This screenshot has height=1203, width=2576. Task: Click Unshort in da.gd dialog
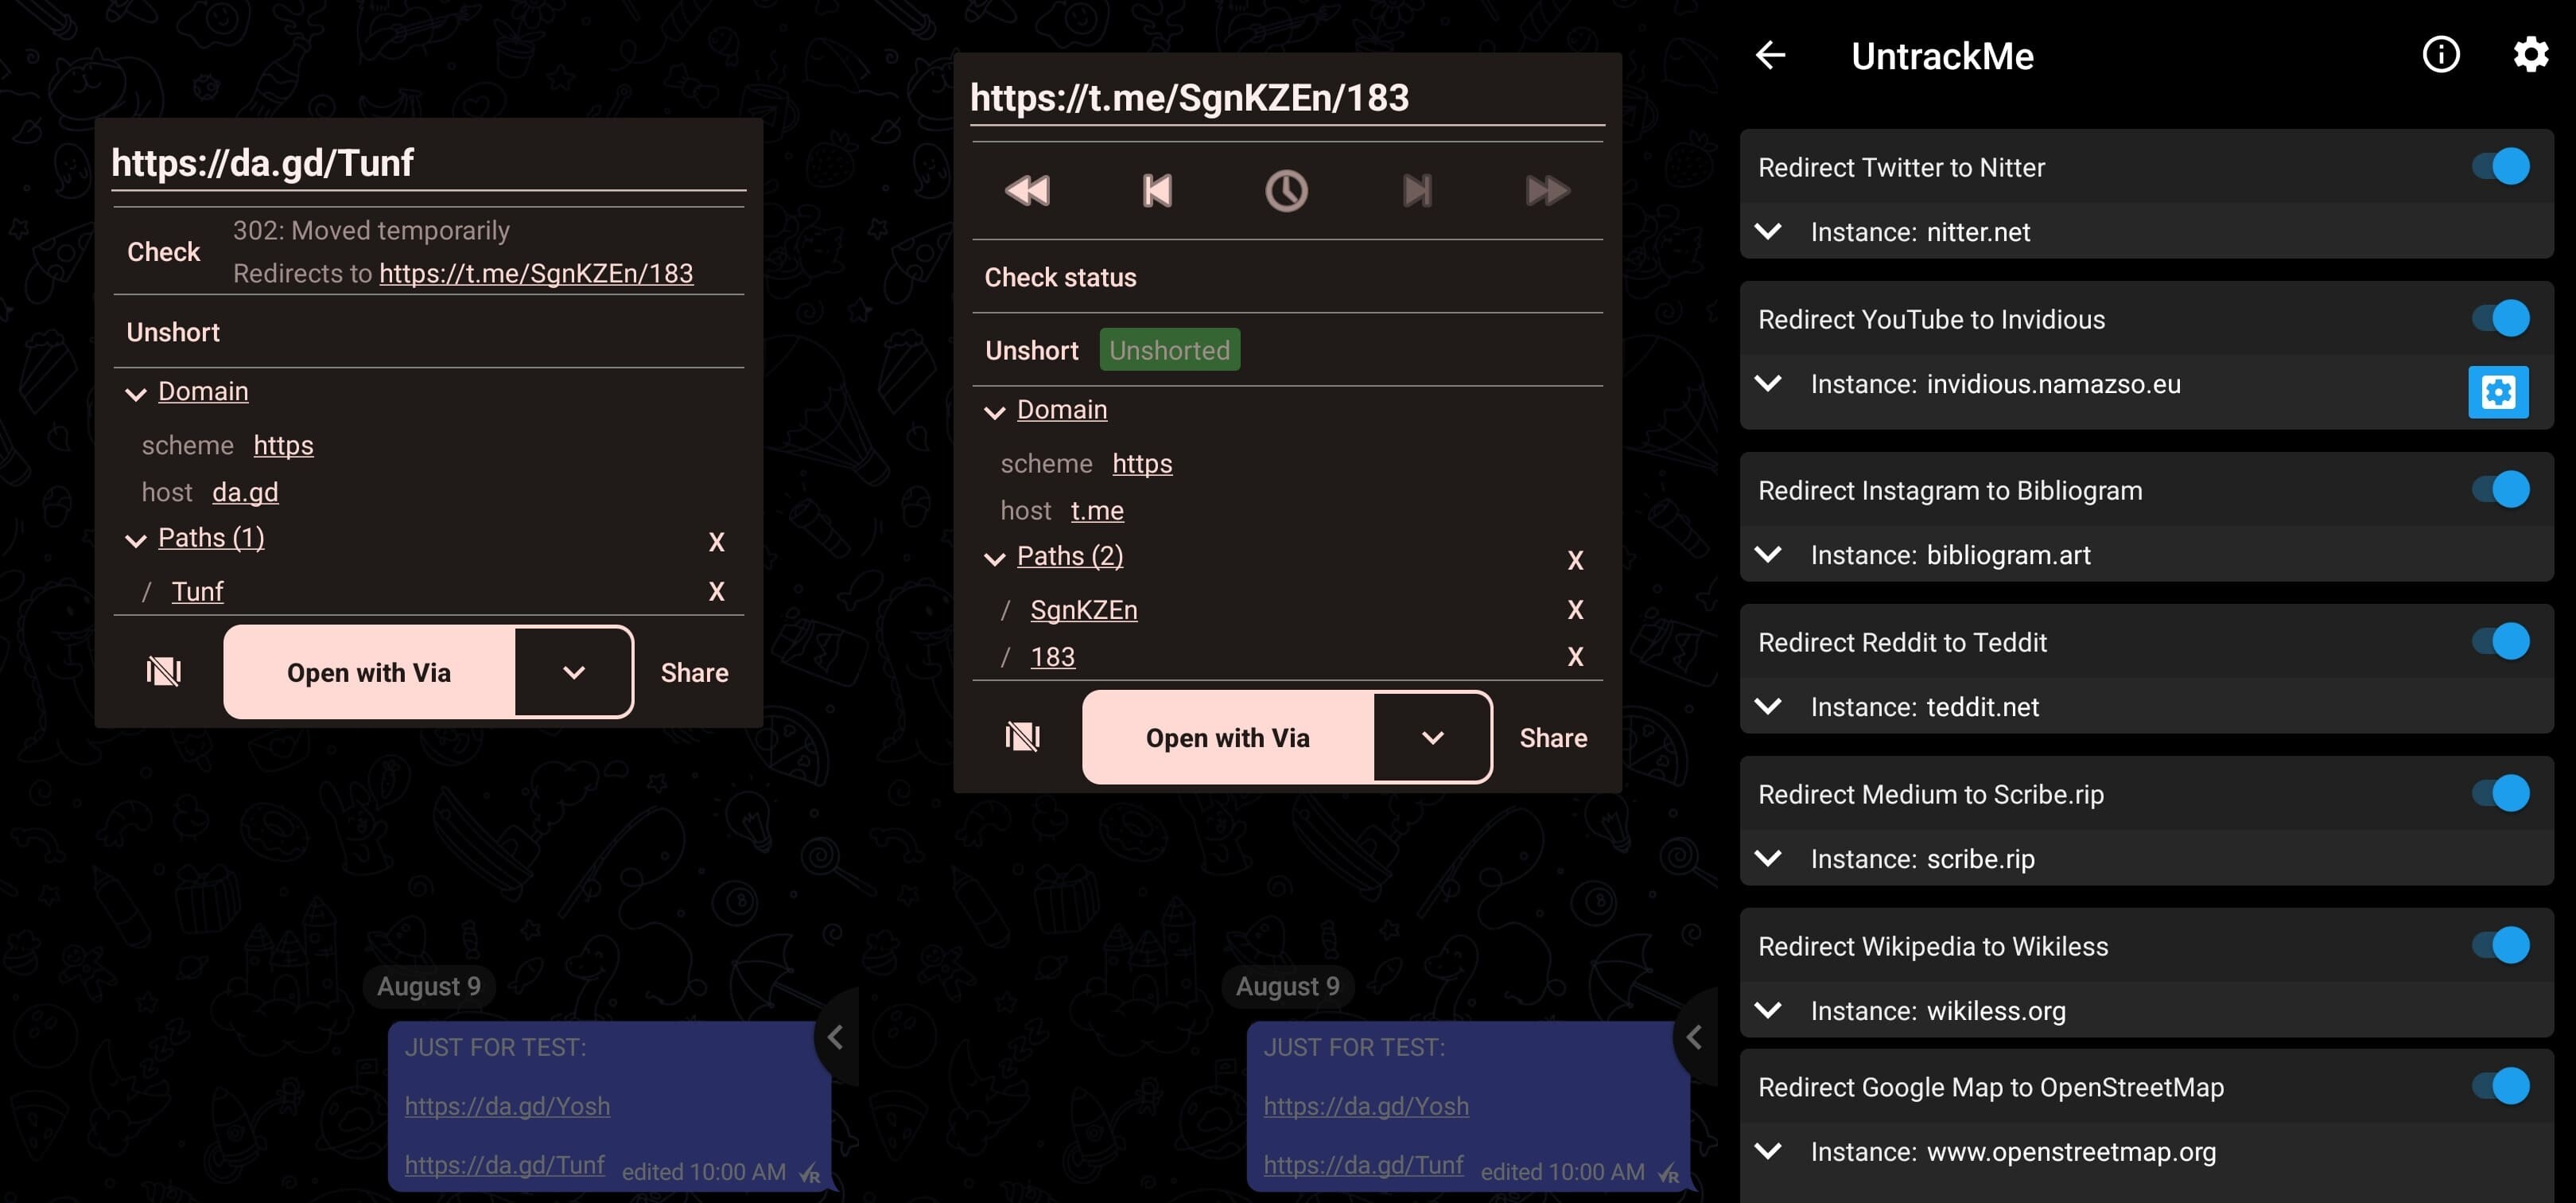point(173,332)
